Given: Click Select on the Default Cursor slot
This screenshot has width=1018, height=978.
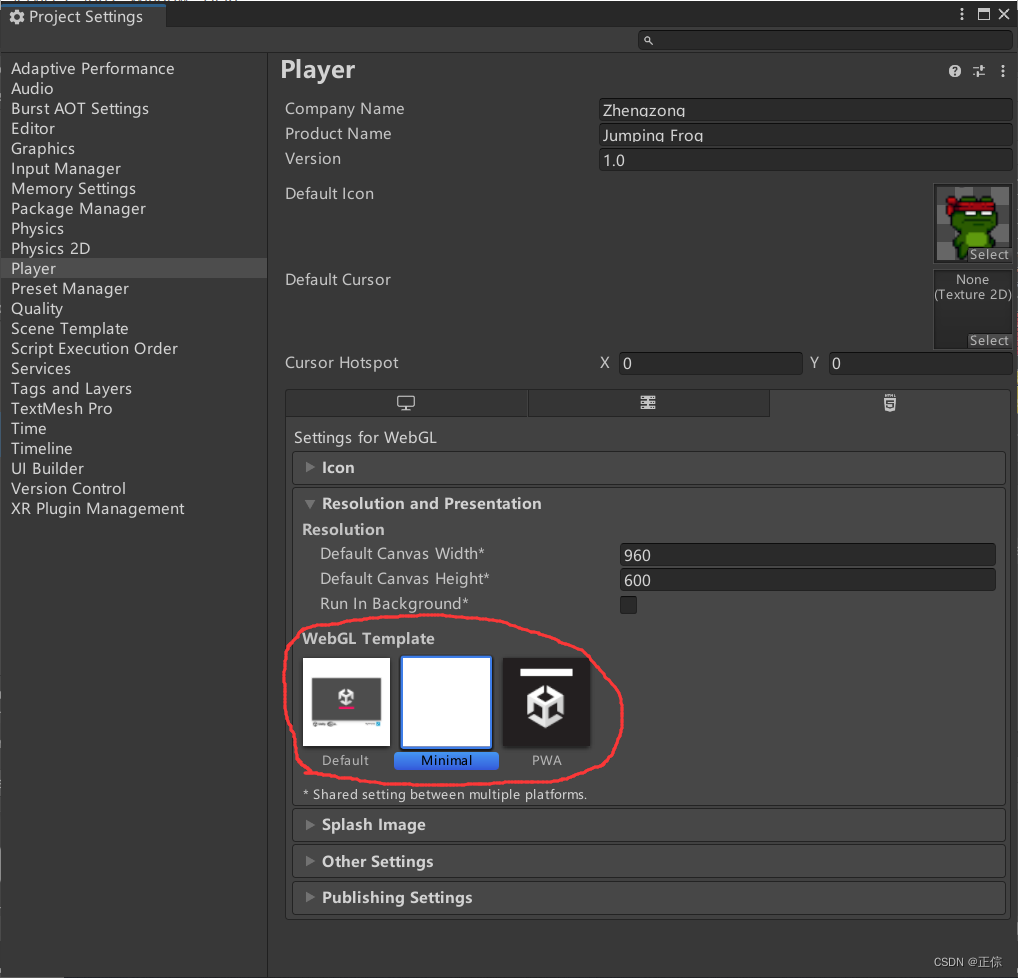Looking at the screenshot, I should point(988,340).
